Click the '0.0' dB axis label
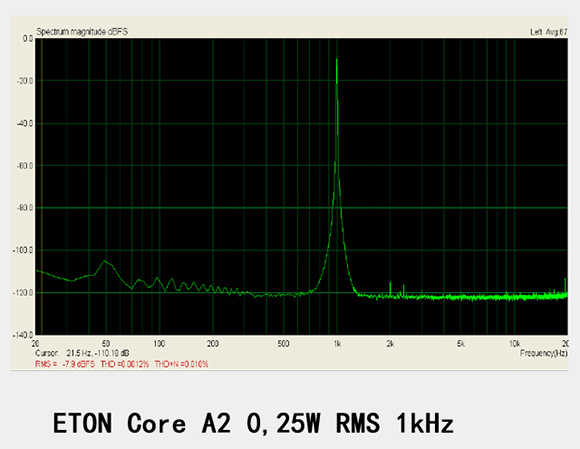Viewport: 580px width, 449px height. [28, 39]
